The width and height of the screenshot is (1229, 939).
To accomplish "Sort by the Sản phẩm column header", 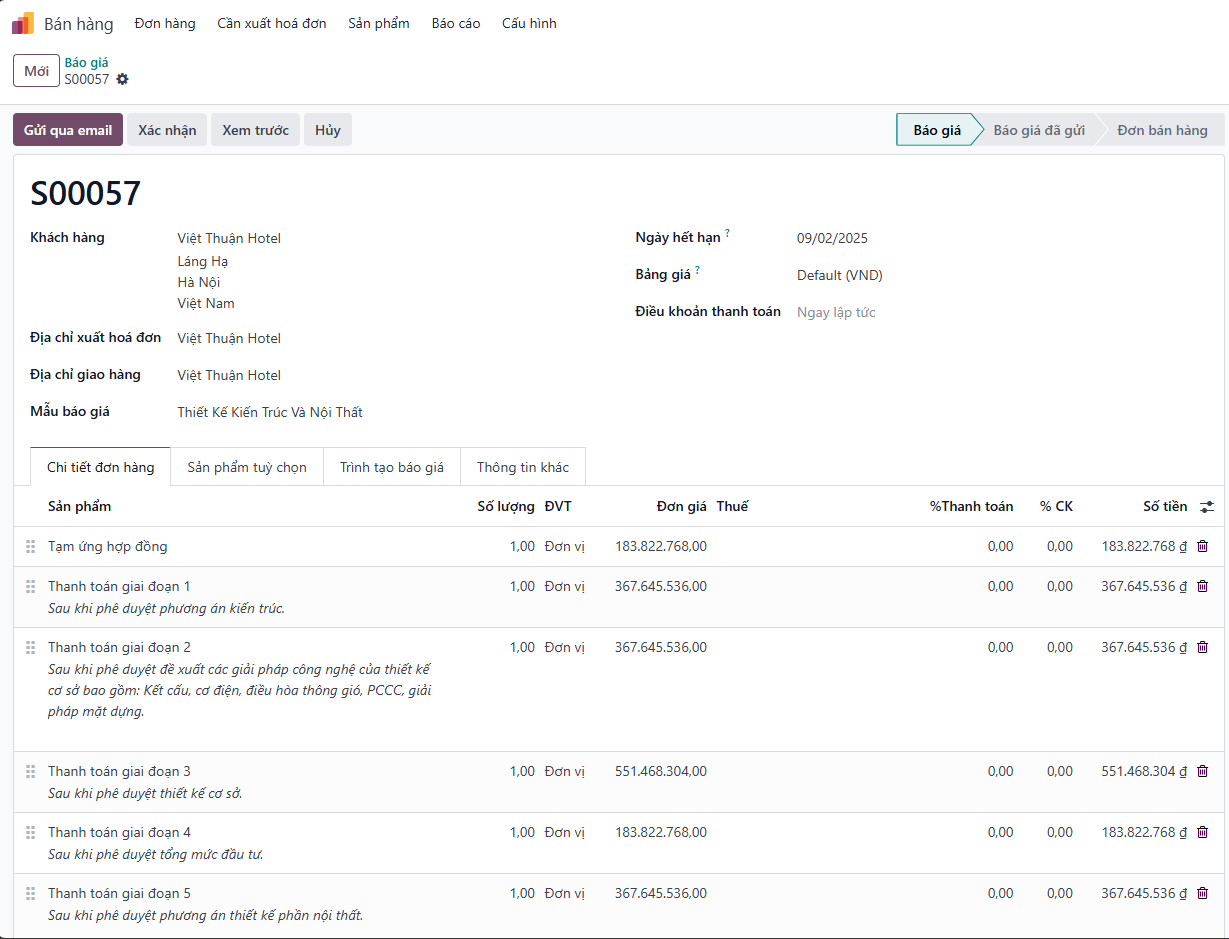I will 80,506.
